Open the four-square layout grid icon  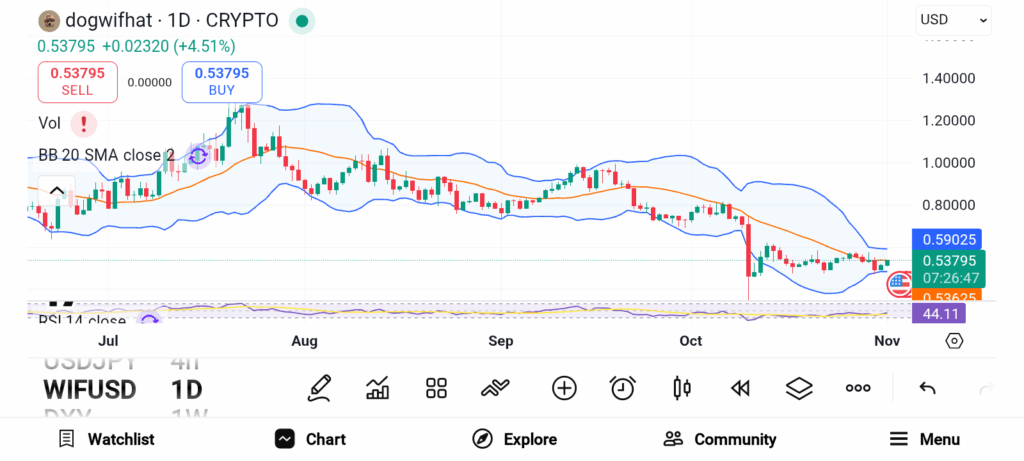(x=436, y=388)
